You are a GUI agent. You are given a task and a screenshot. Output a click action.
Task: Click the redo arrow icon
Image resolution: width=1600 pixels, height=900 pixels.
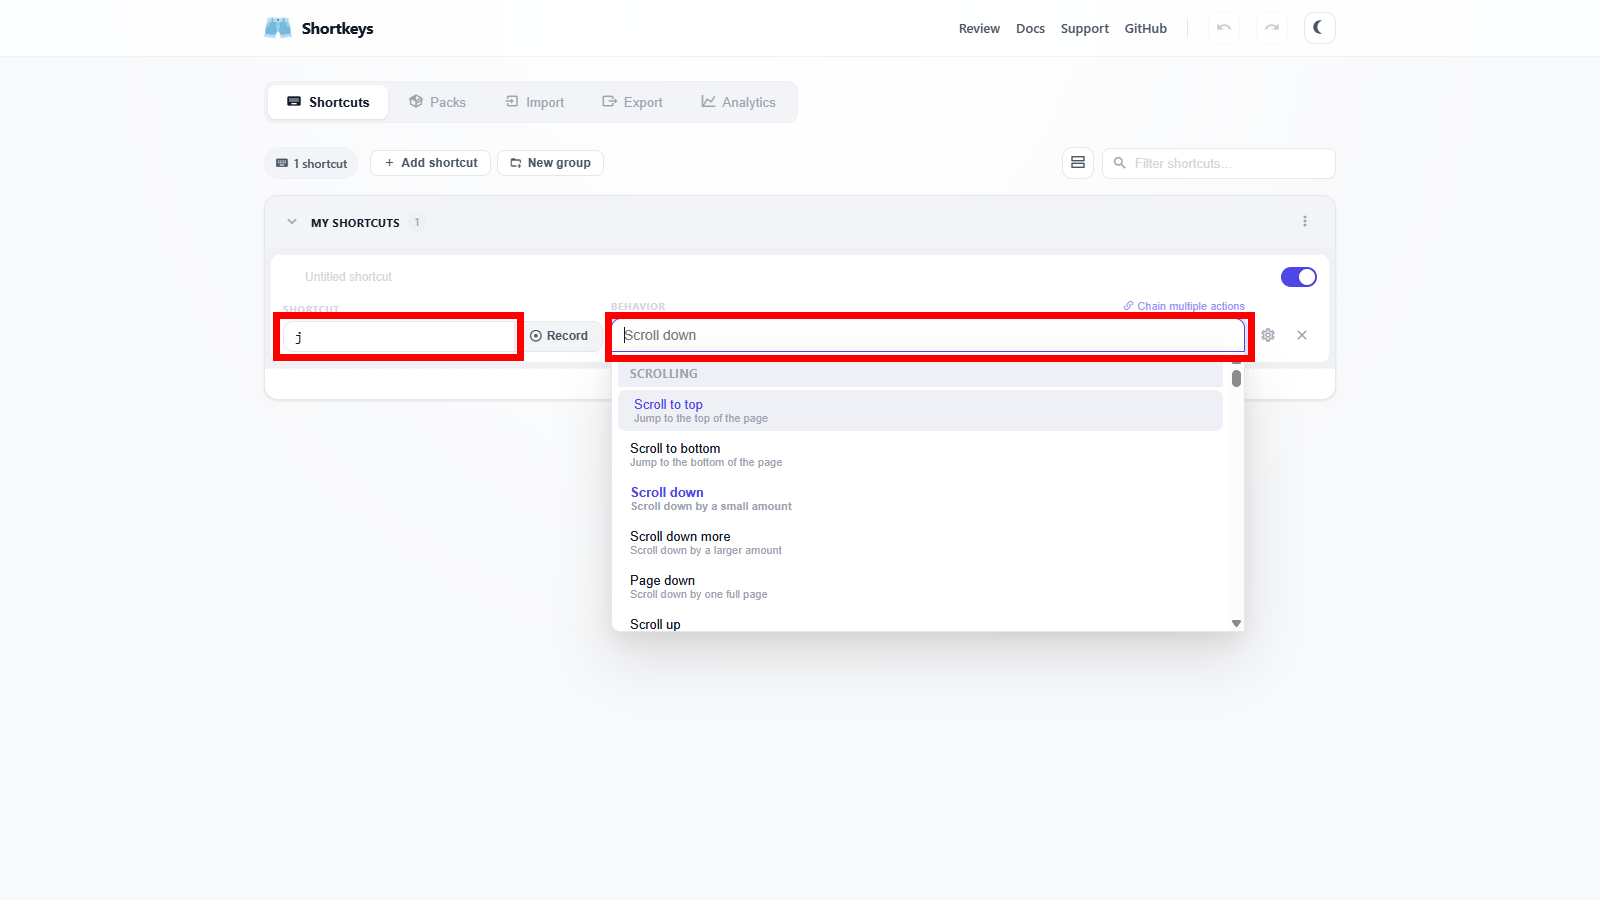[1271, 28]
